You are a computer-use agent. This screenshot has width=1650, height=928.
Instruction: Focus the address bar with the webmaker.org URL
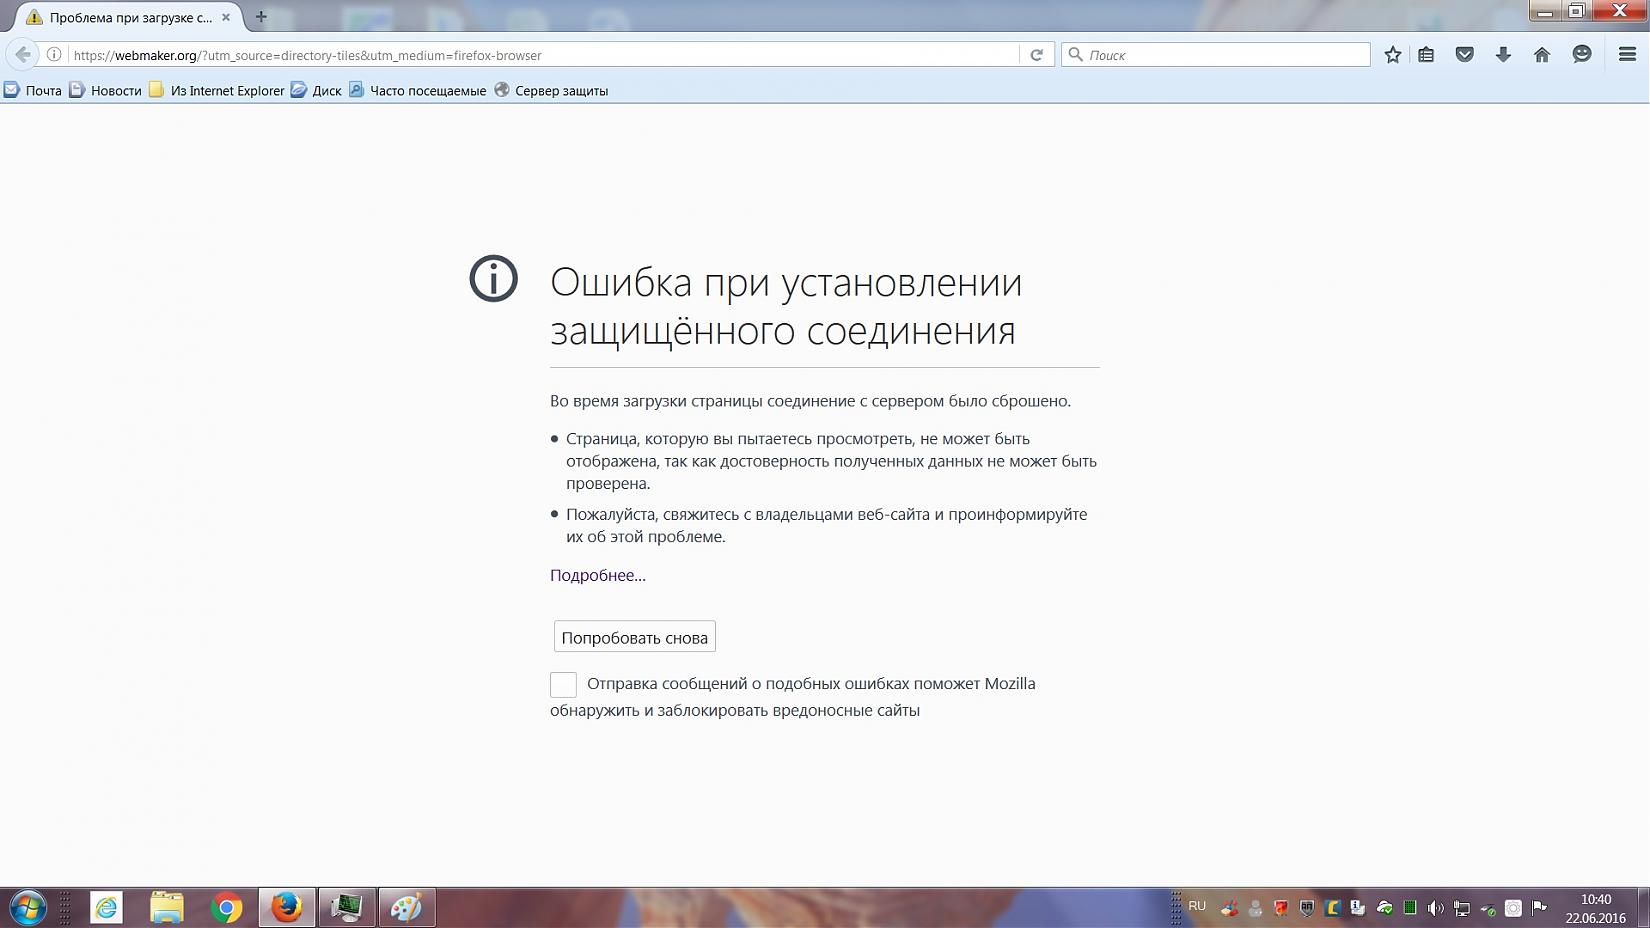pos(545,55)
